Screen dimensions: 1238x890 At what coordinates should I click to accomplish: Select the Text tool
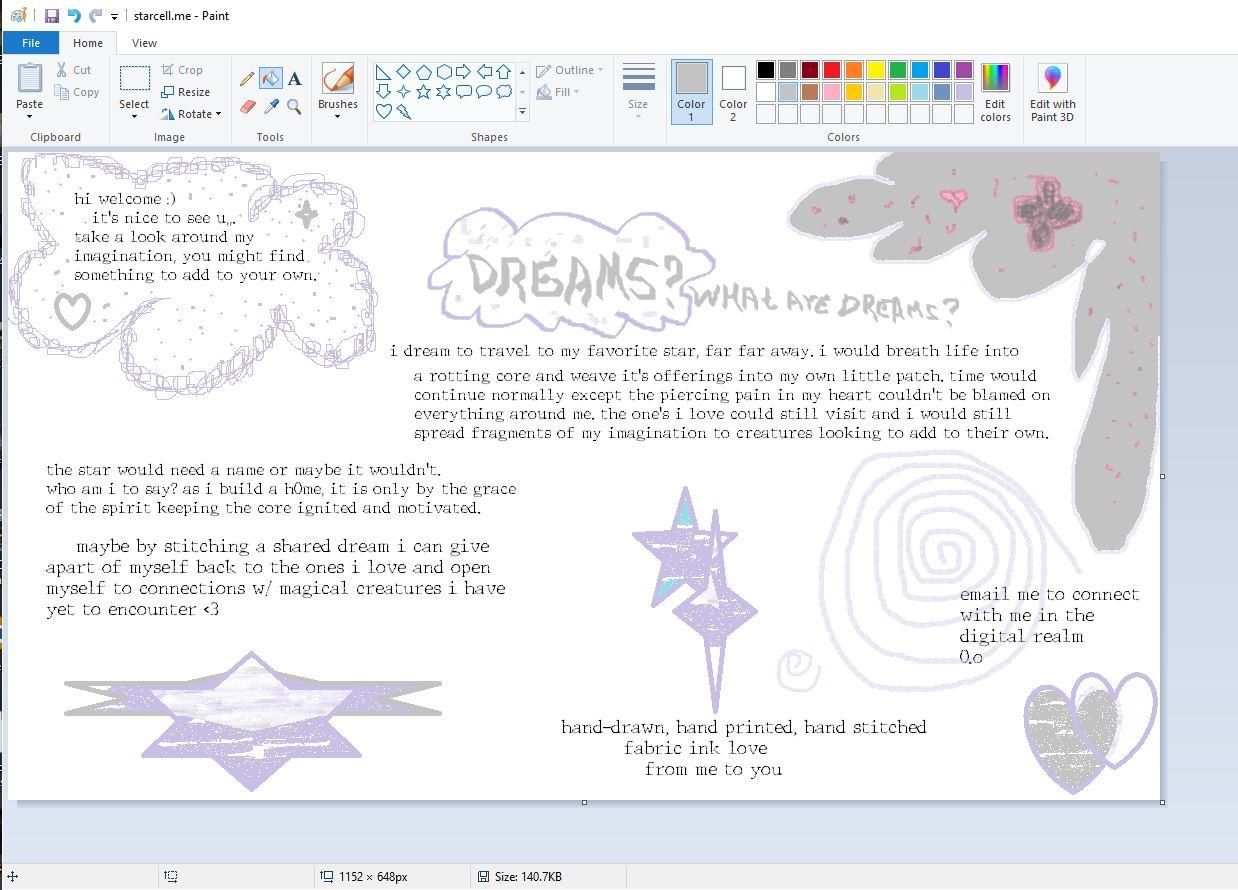coord(295,78)
